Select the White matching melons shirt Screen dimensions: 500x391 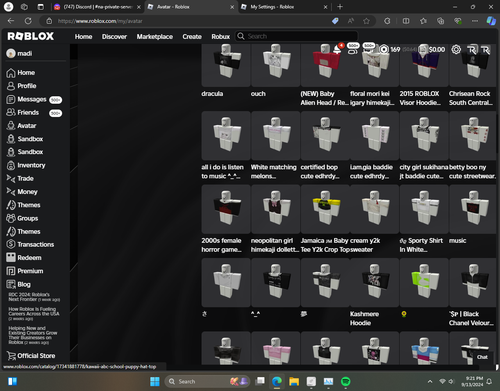[275, 136]
